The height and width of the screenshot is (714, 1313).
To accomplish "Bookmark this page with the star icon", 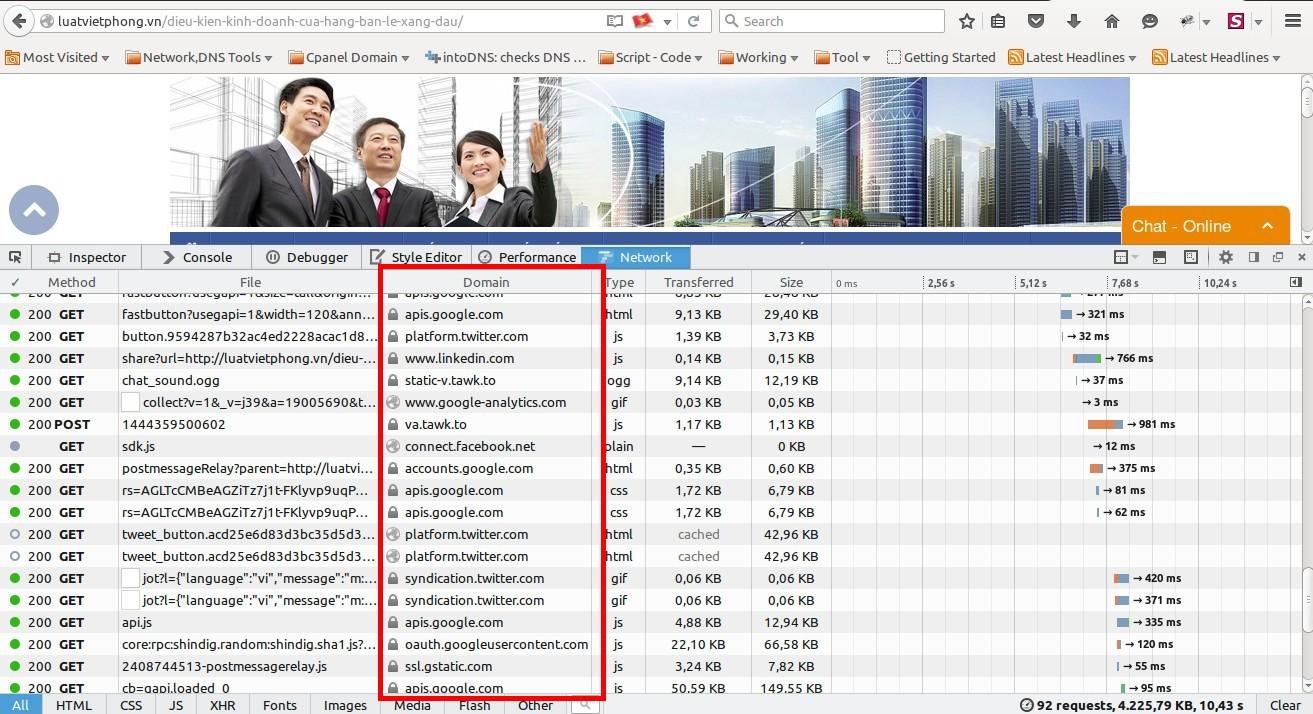I will click(966, 21).
